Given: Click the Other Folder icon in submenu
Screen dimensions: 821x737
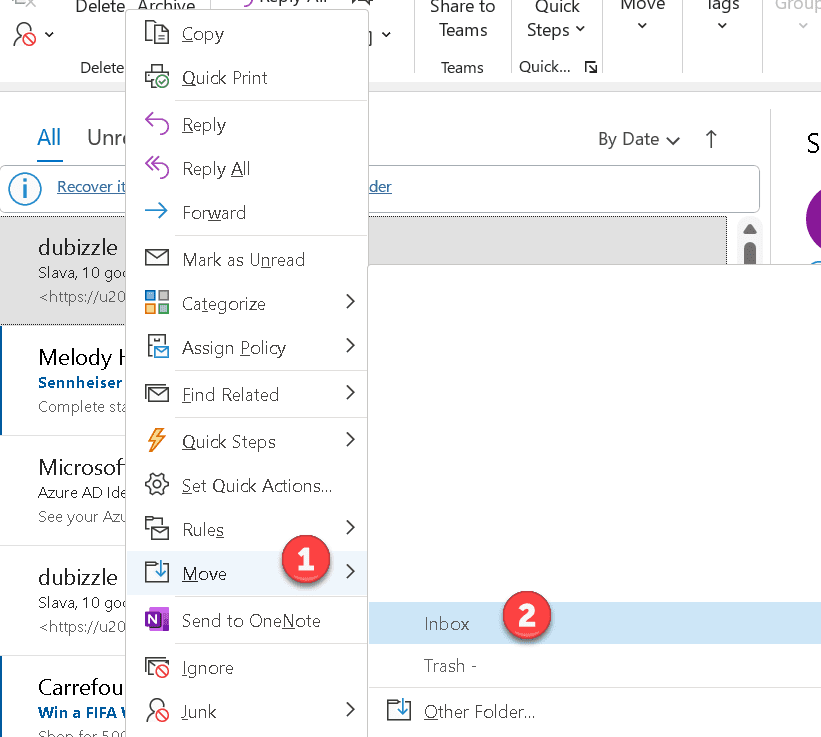Looking at the screenshot, I should tap(399, 710).
